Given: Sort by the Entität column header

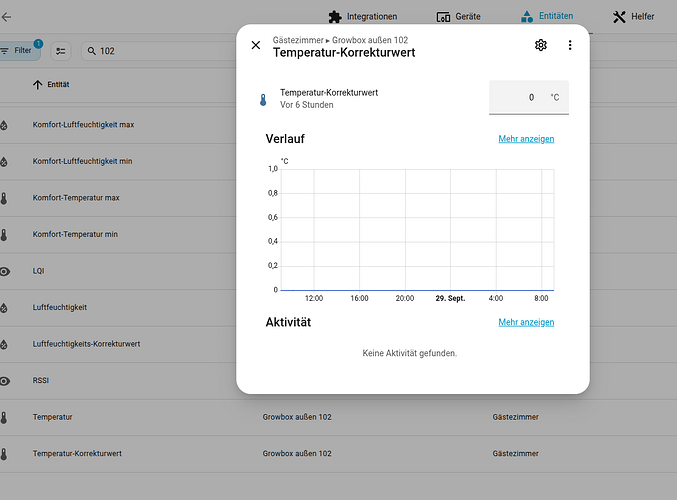Looking at the screenshot, I should 58,85.
